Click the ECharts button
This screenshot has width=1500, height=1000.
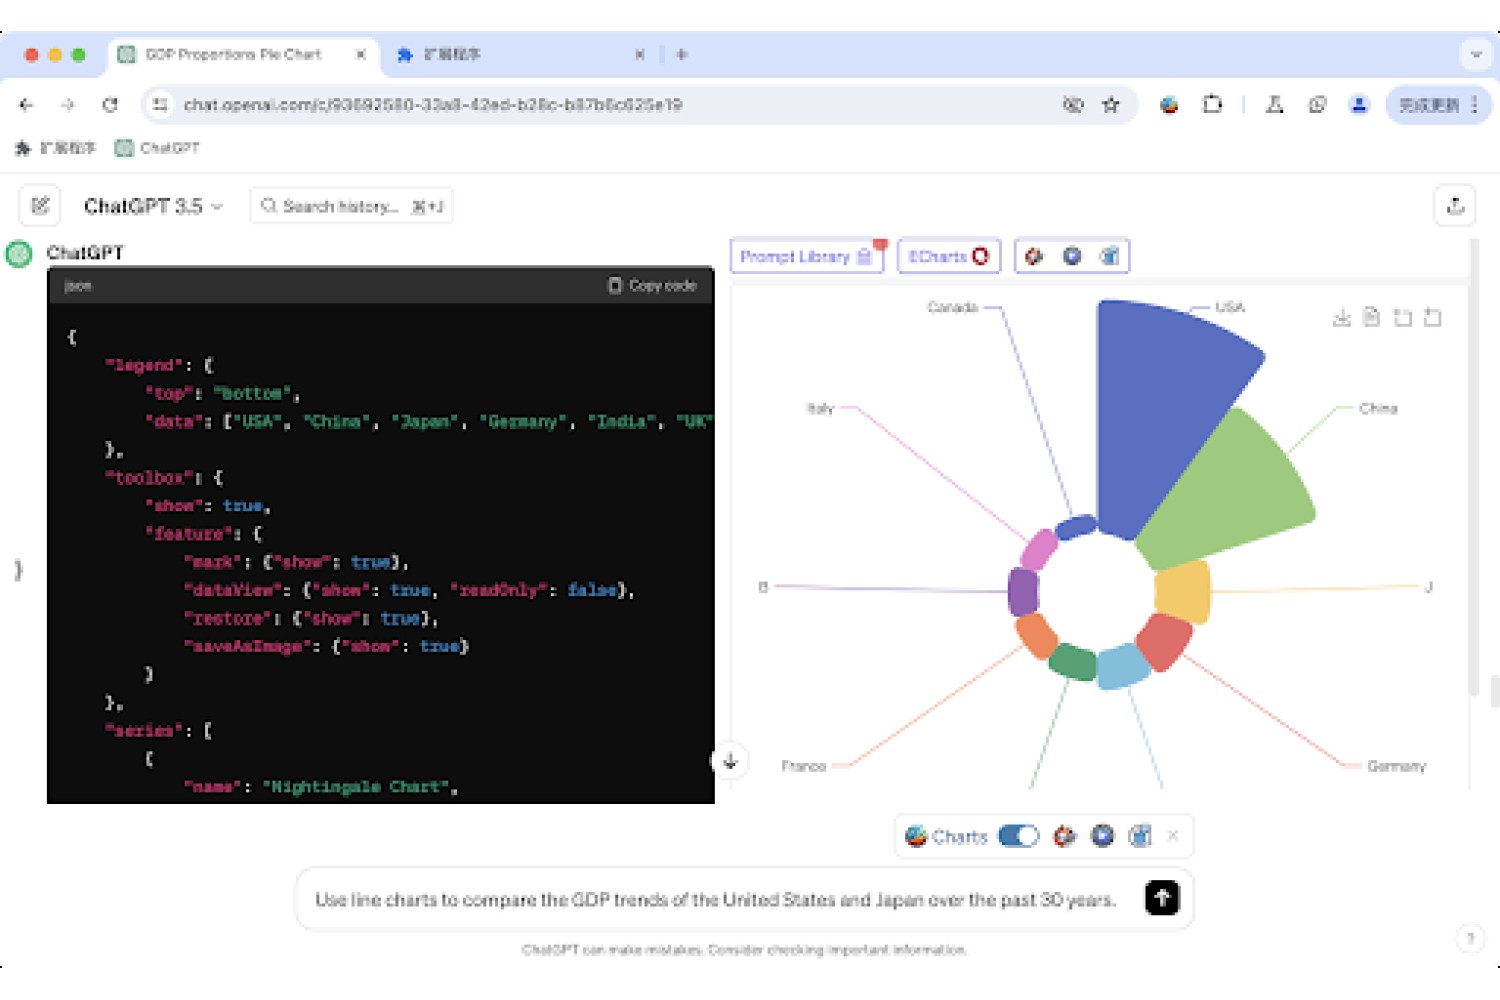[x=949, y=256]
